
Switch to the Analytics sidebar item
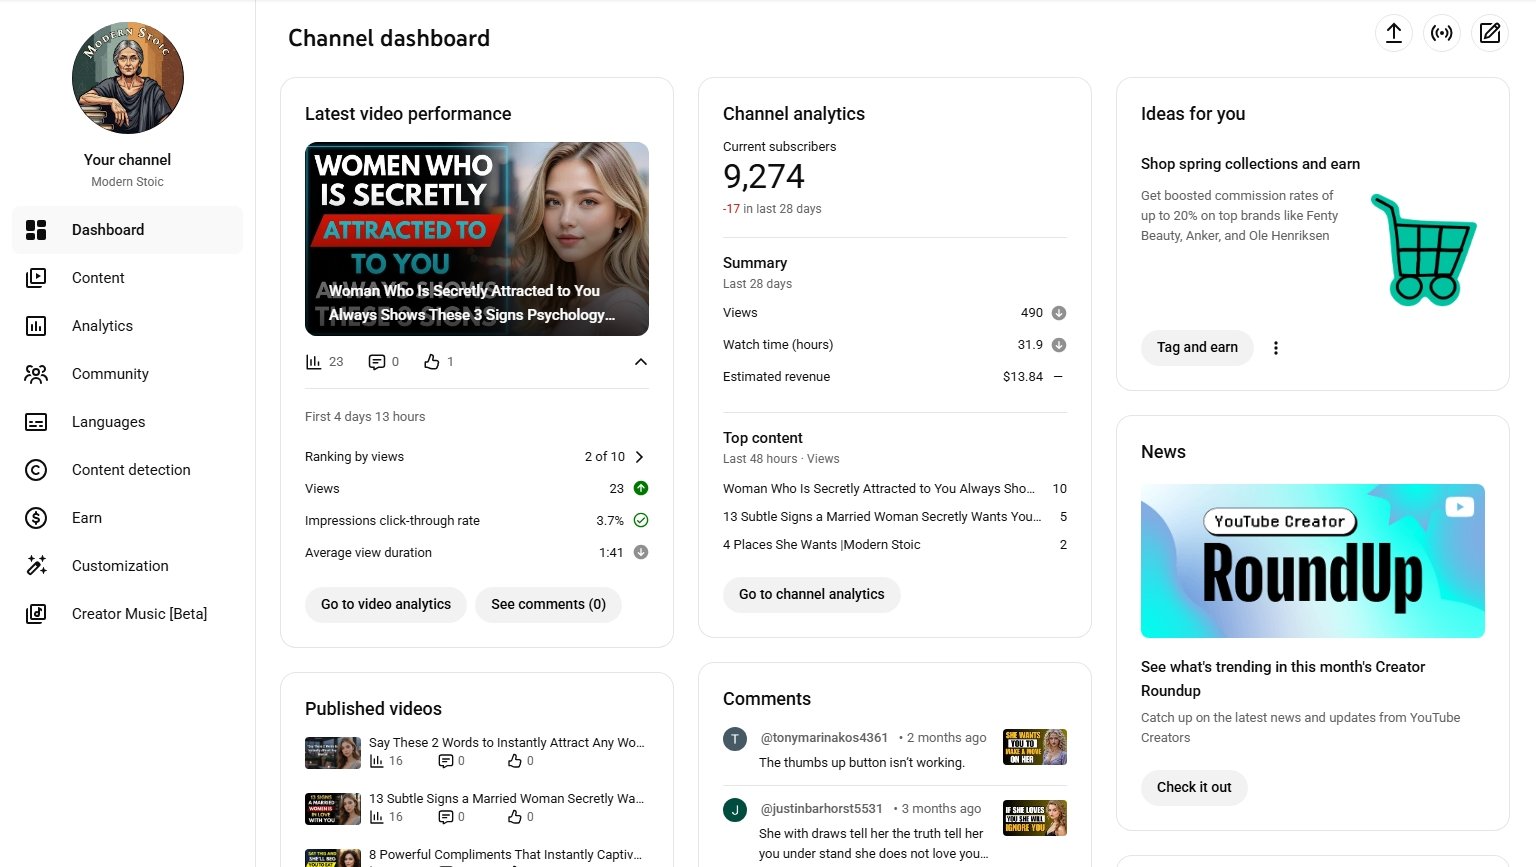102,326
